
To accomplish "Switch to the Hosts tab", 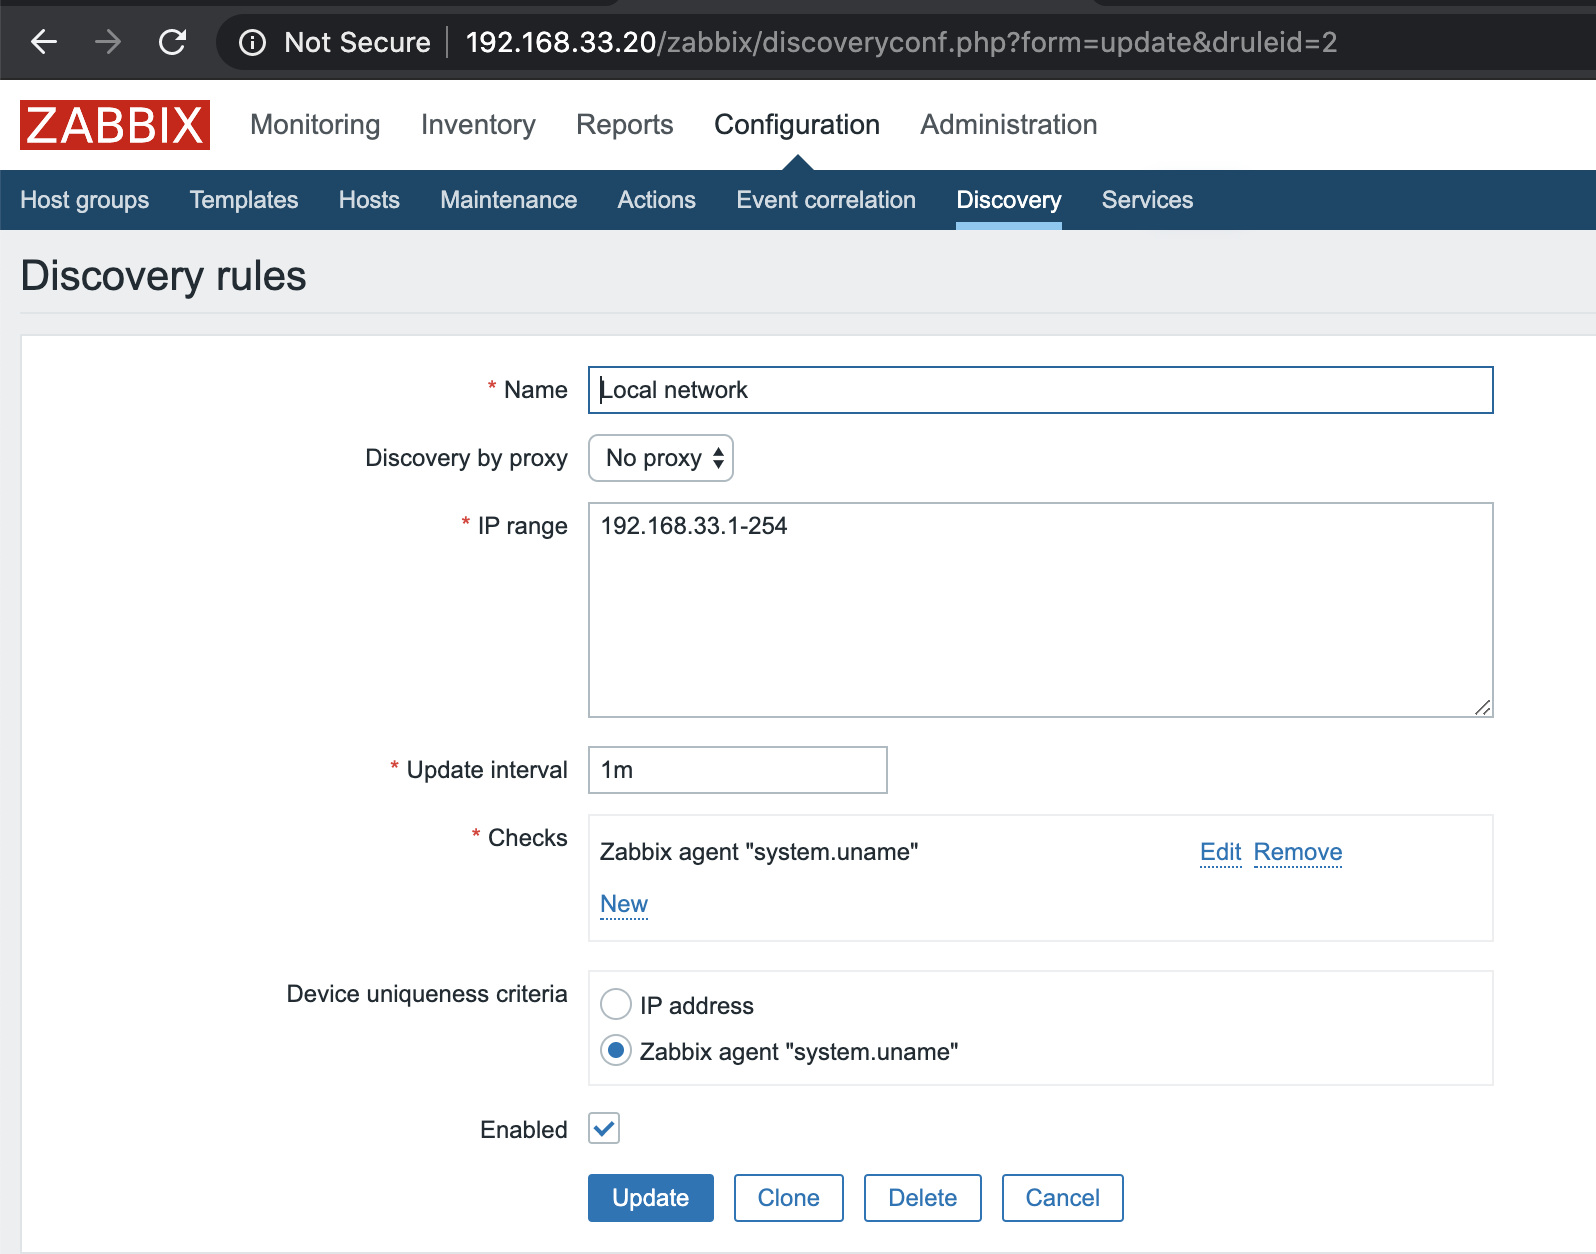I will (x=369, y=200).
